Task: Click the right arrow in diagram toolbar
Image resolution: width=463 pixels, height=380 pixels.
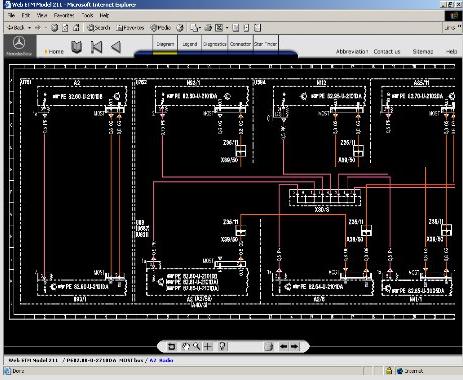Action: [x=294, y=347]
